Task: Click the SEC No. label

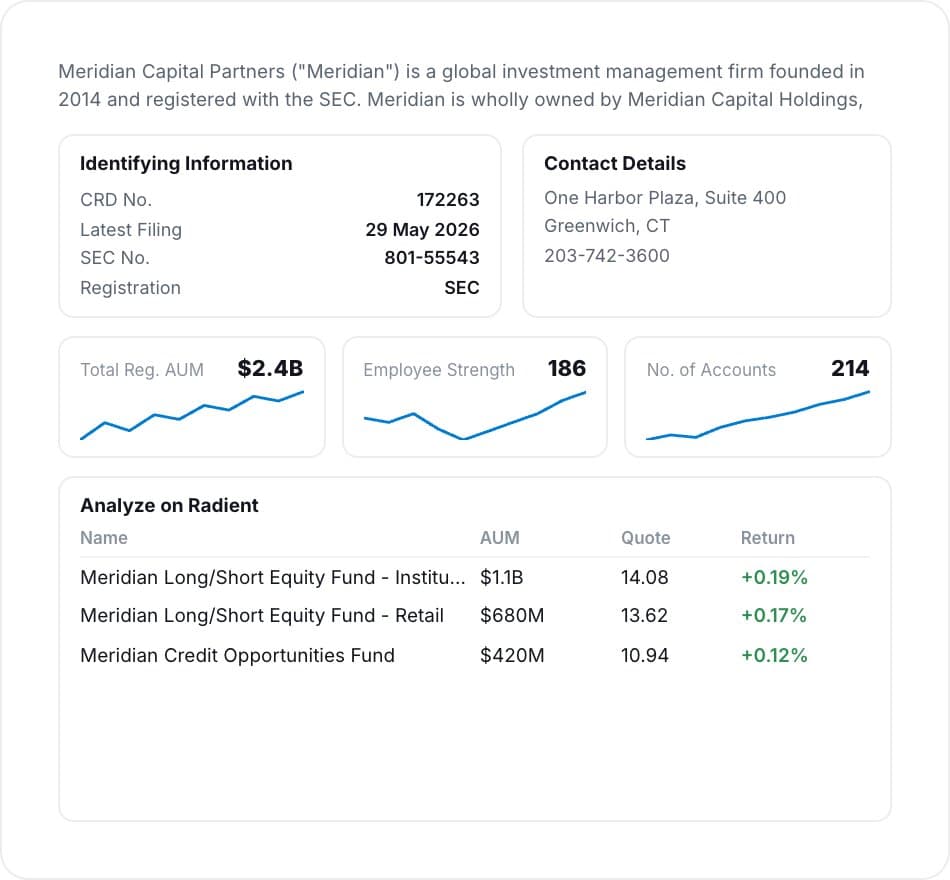Action: click(115, 258)
